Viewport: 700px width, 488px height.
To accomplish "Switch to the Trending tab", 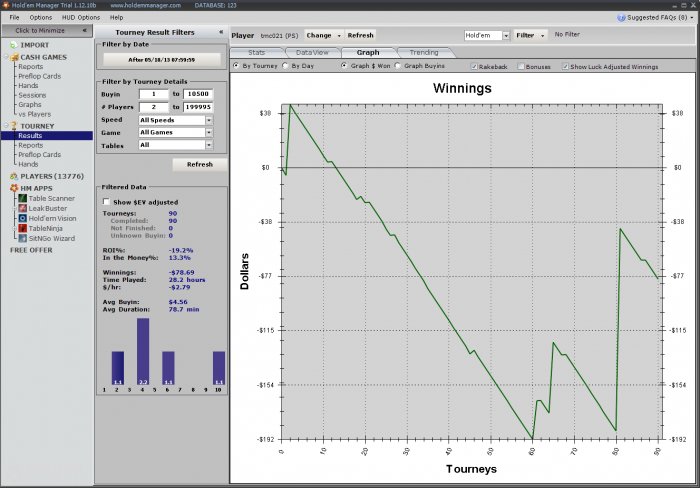I will tap(424, 52).
